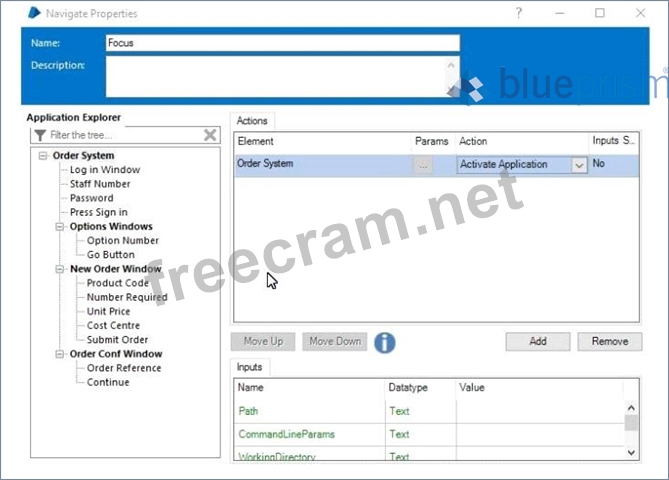The width and height of the screenshot is (669, 480).
Task: Select Log in Window tree item
Action: (x=105, y=170)
